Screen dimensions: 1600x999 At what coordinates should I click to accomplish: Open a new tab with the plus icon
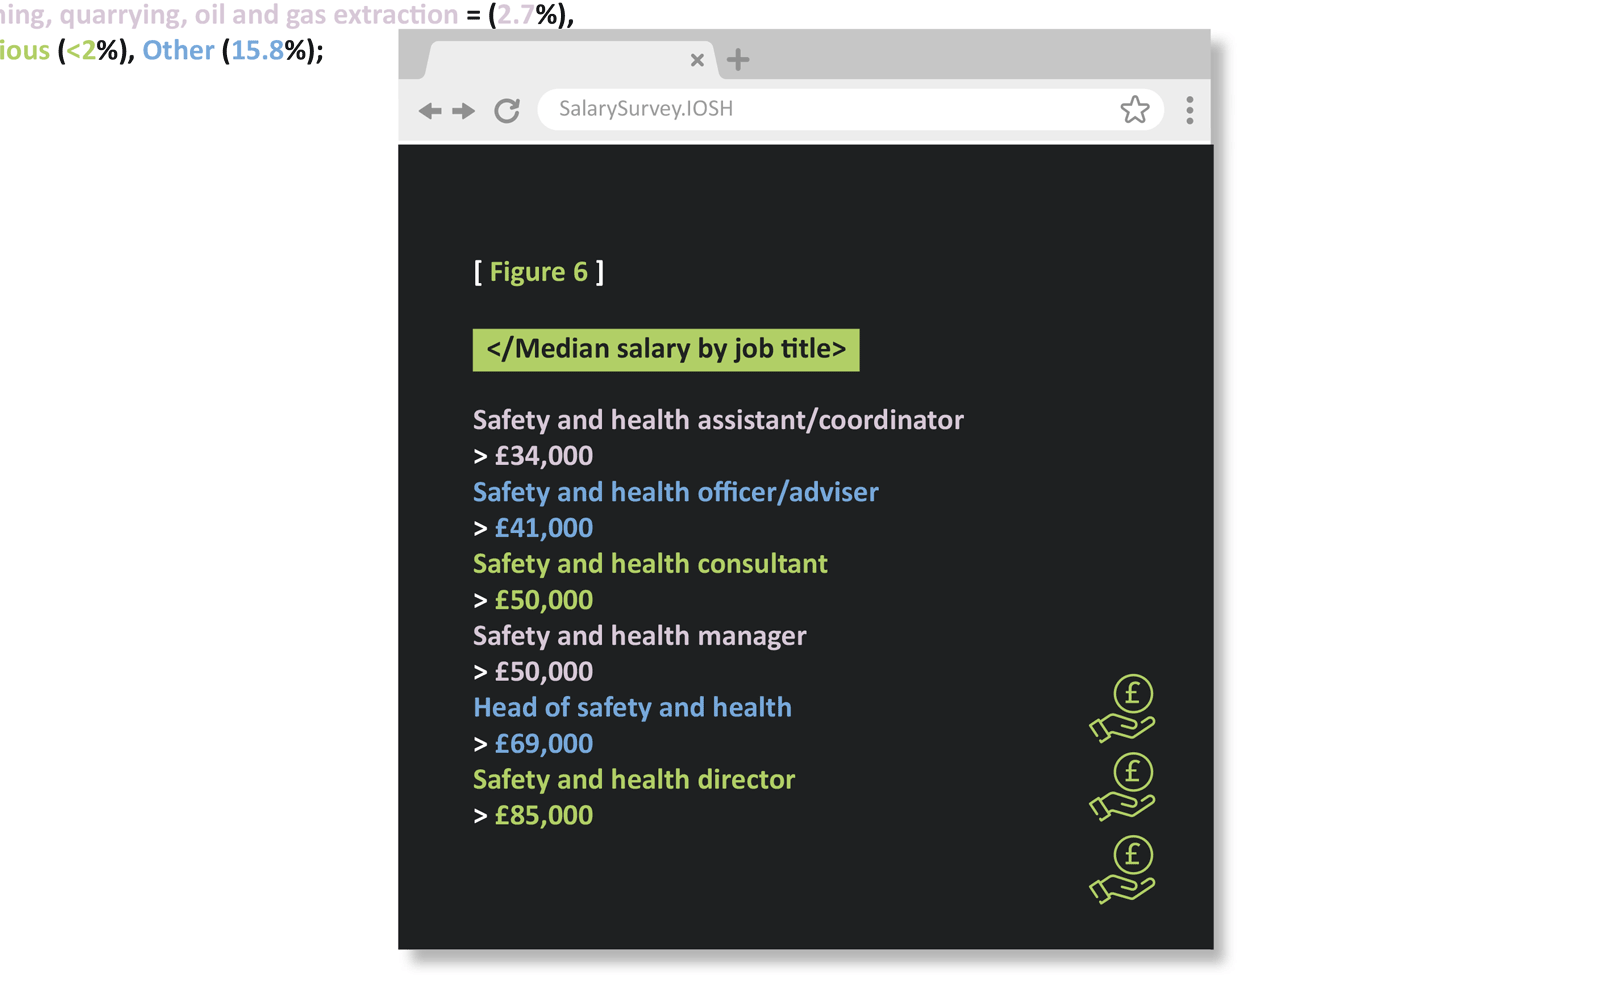point(738,60)
